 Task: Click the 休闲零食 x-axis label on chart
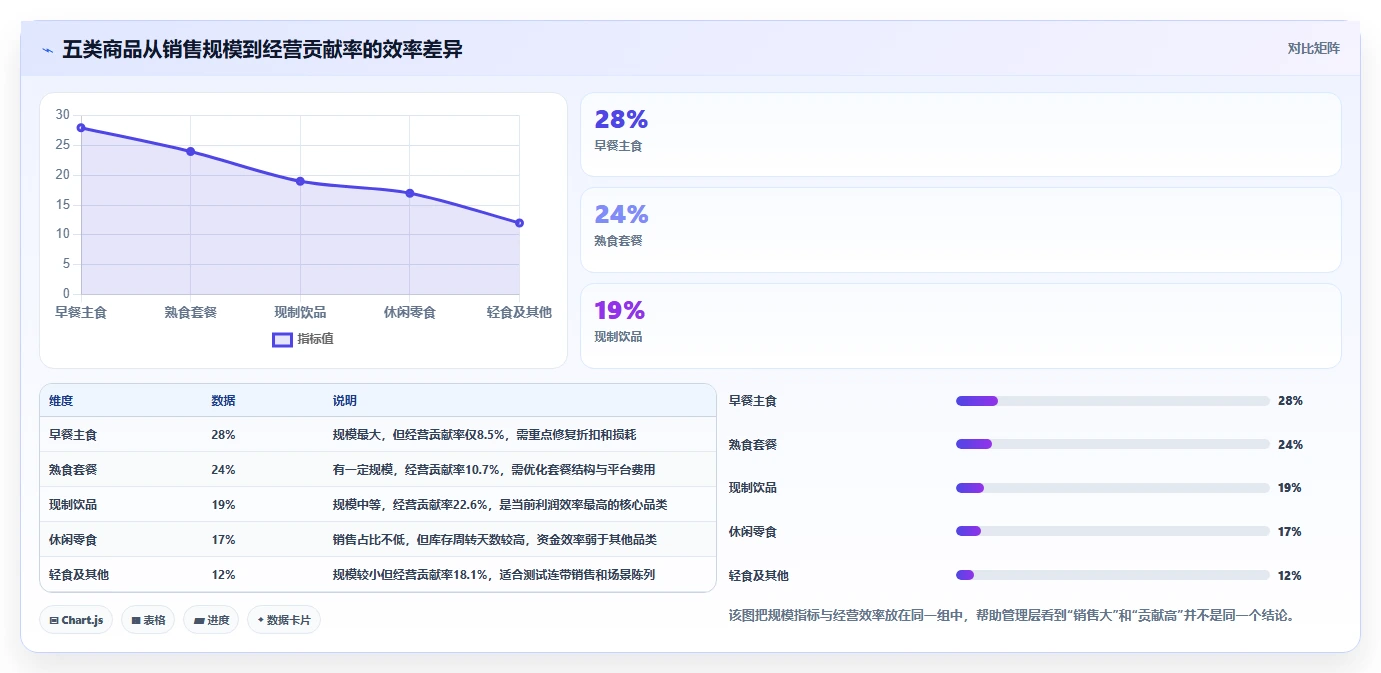[410, 312]
